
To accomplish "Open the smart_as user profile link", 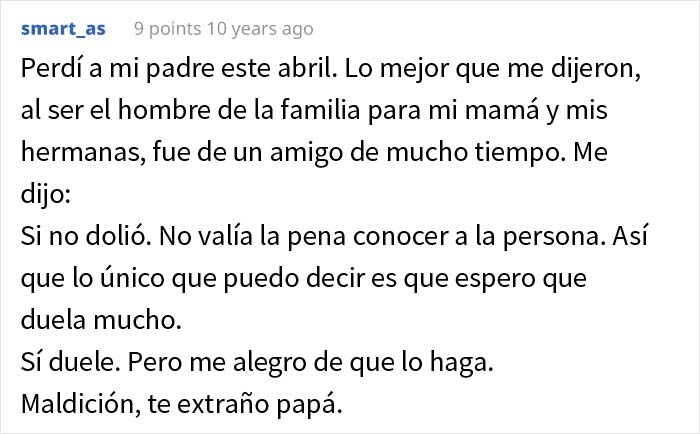I will coord(63,29).
